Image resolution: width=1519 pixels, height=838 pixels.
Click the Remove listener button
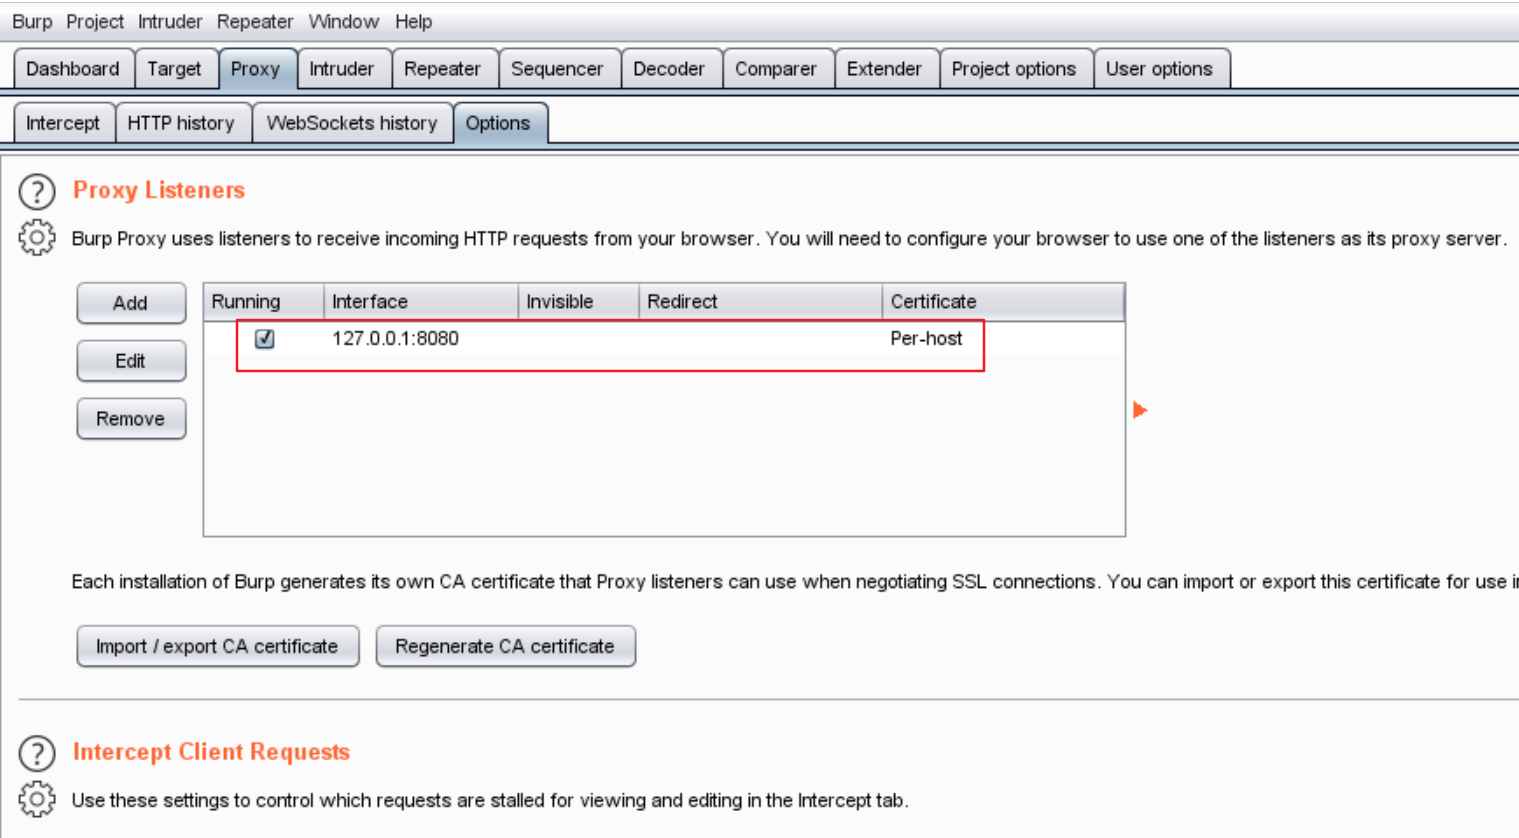tap(131, 419)
